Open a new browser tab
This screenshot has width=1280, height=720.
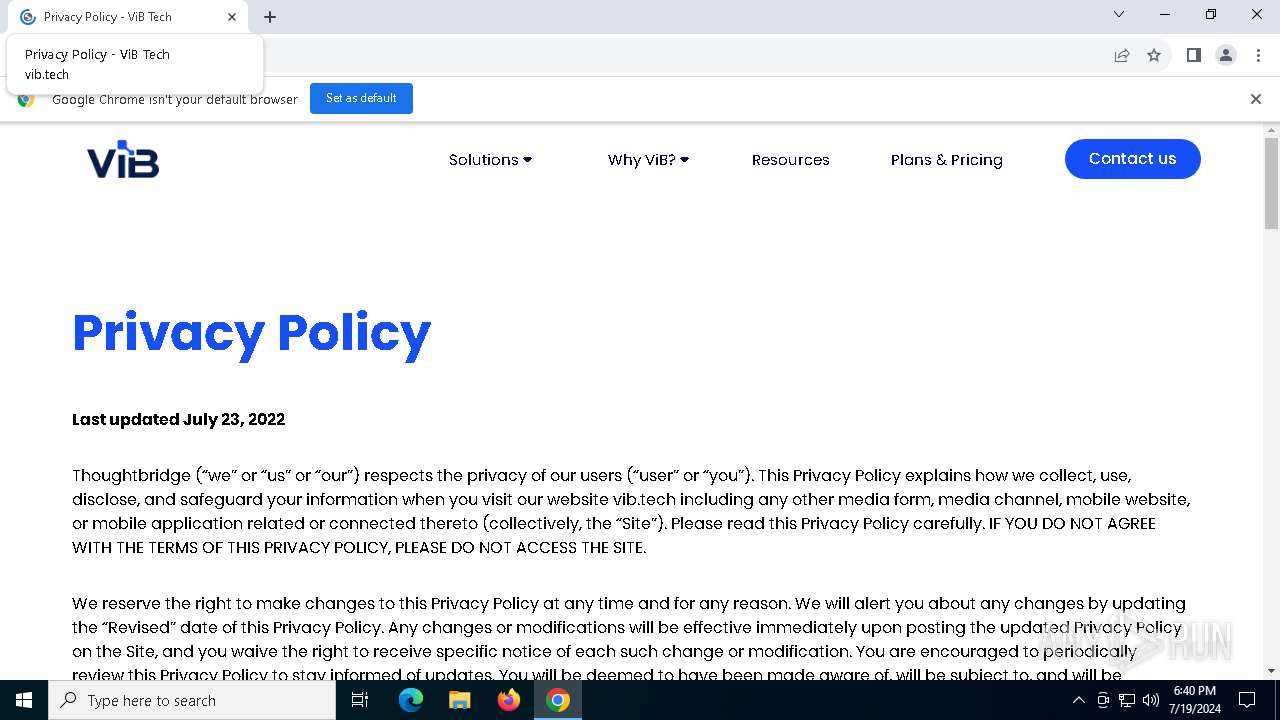coord(270,17)
